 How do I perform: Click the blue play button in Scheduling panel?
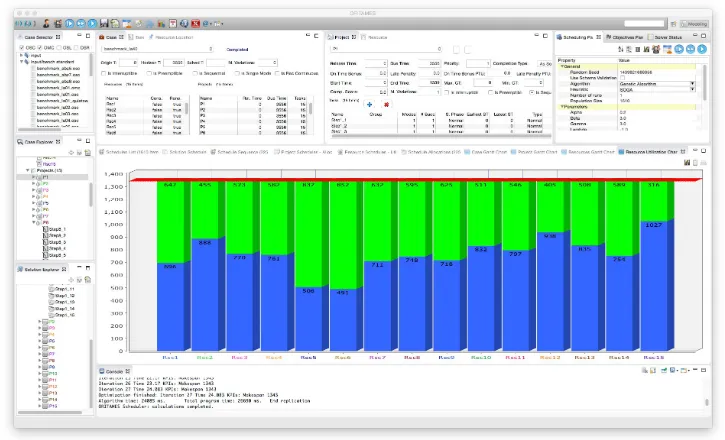702,49
